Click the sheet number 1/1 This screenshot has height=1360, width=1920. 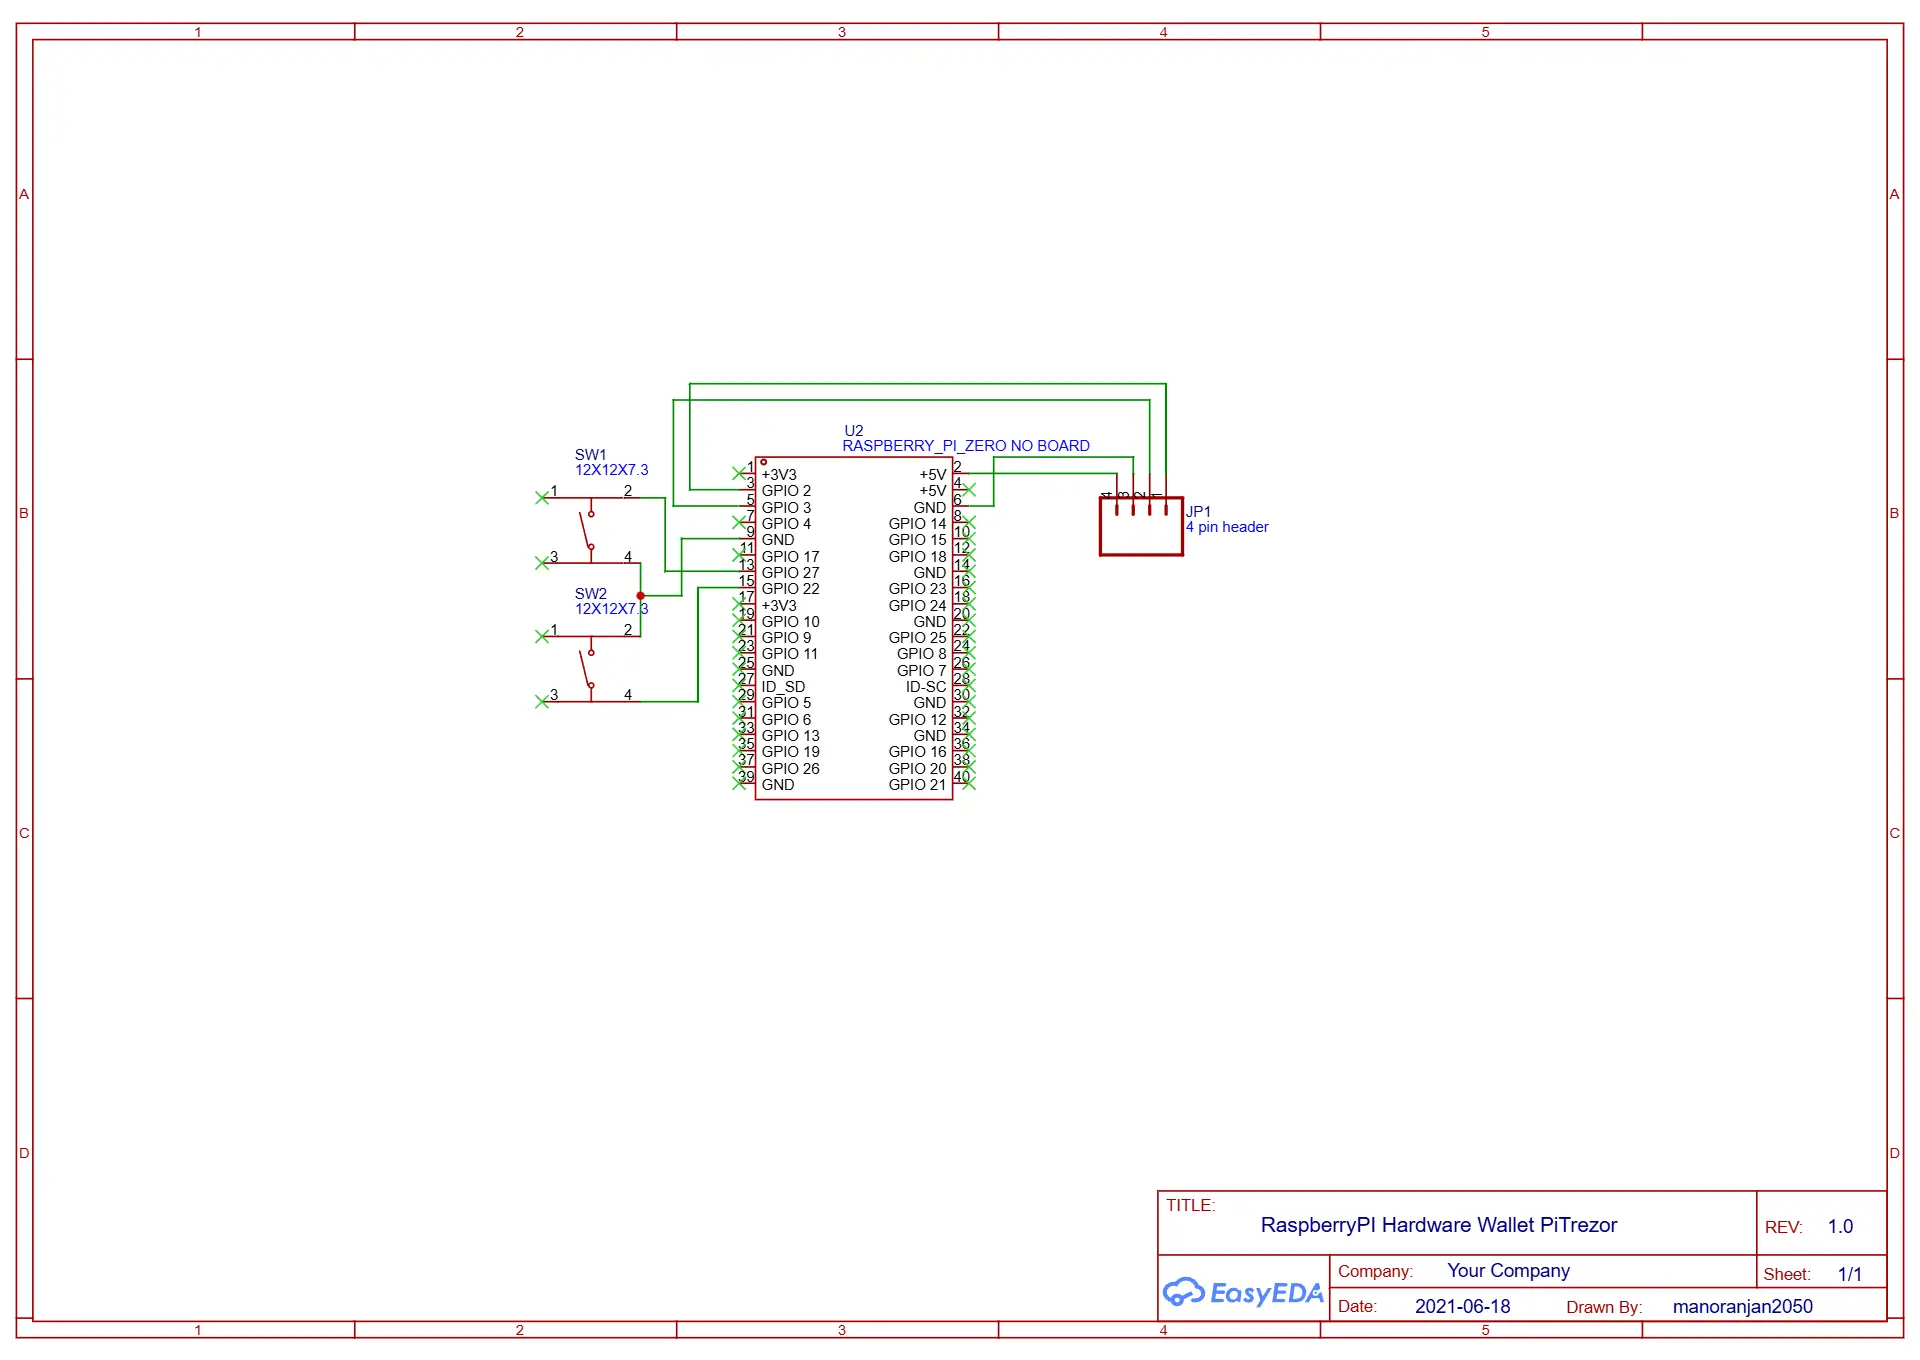click(1850, 1274)
